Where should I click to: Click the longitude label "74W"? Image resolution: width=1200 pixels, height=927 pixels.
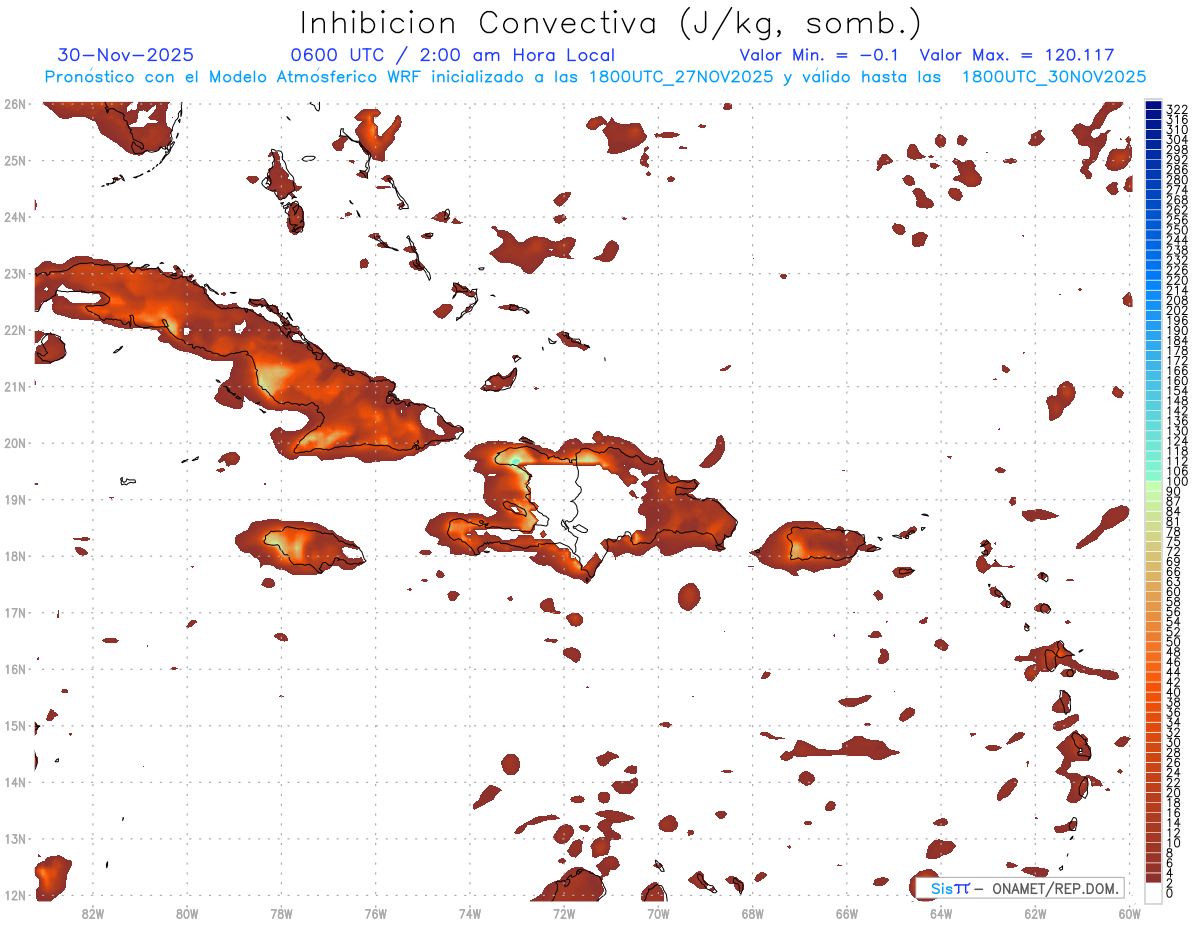(470, 913)
